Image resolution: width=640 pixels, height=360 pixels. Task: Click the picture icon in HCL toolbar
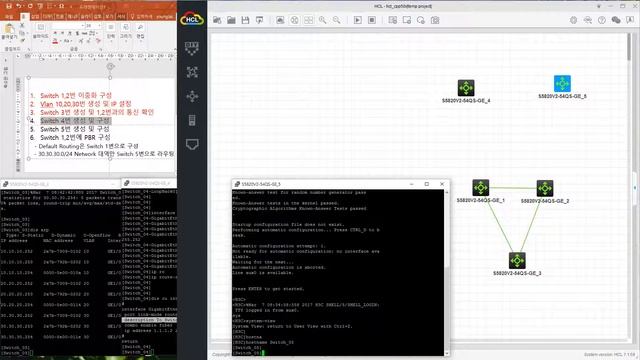(x=280, y=20)
